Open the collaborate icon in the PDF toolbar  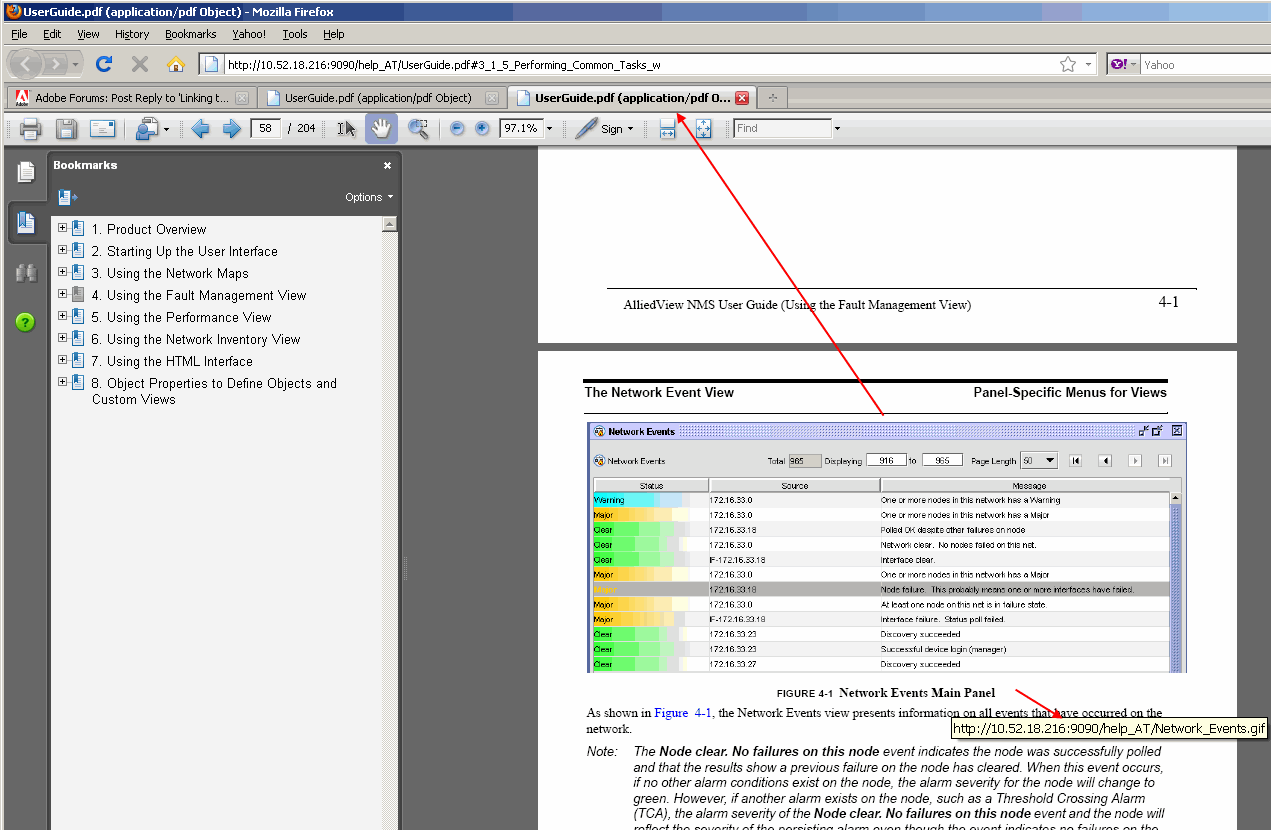(x=147, y=128)
